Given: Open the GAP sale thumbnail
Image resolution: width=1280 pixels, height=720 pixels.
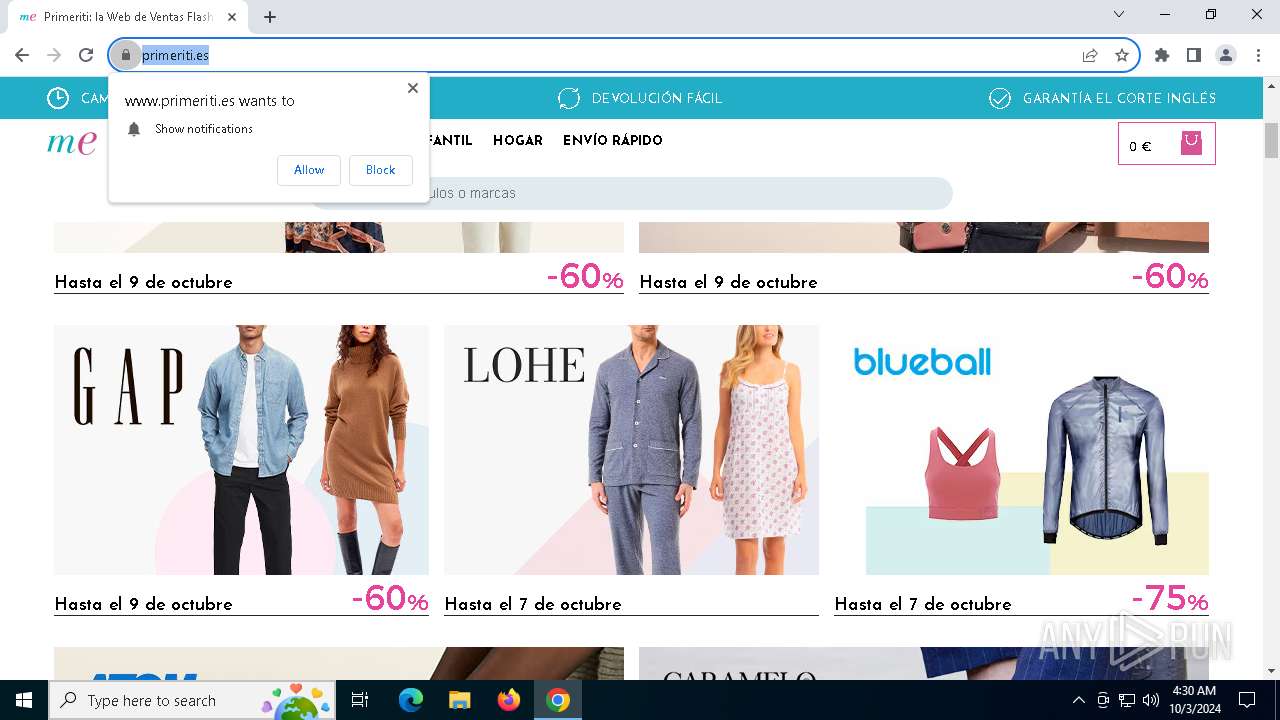Looking at the screenshot, I should coord(241,450).
